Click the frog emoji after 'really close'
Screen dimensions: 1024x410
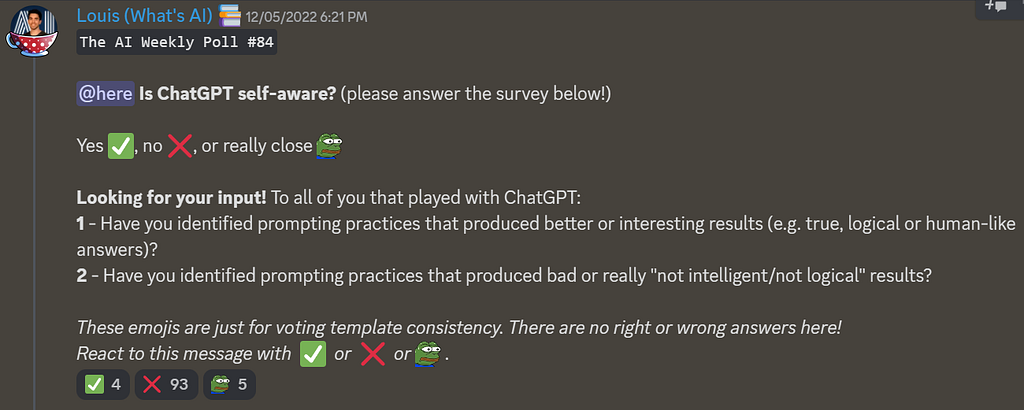[329, 146]
